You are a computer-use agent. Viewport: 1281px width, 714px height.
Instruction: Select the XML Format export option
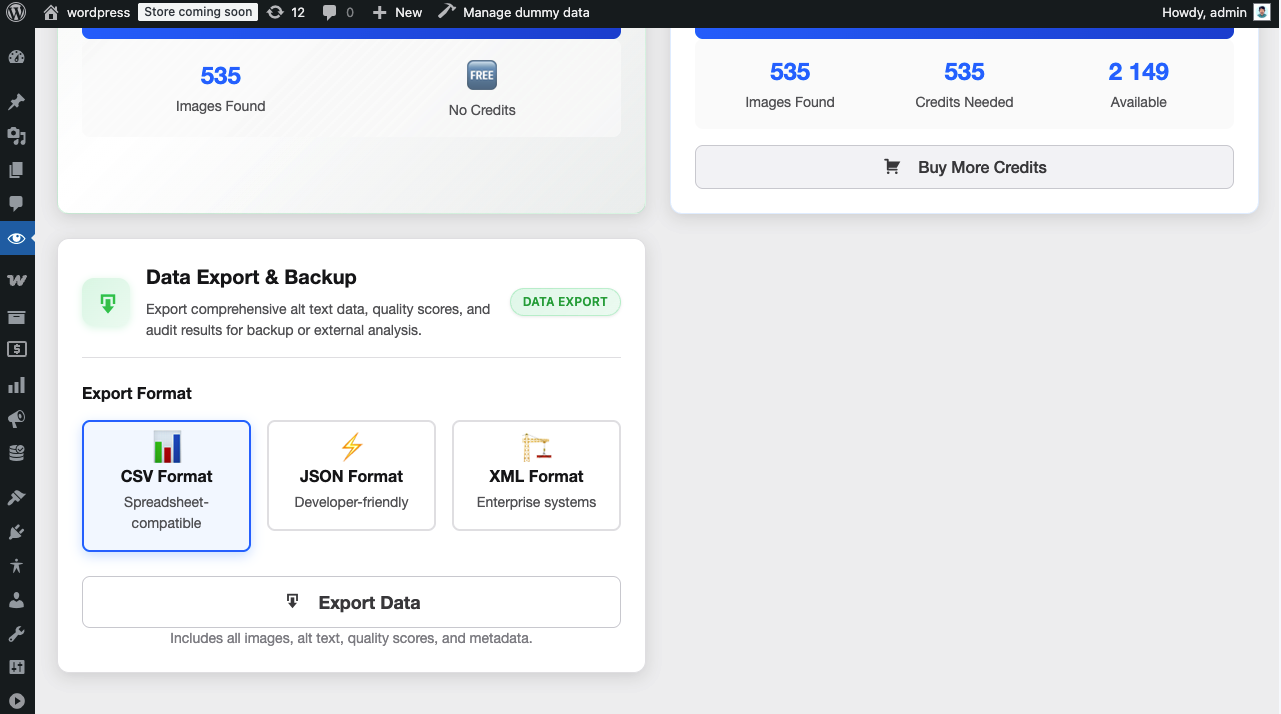[536, 475]
